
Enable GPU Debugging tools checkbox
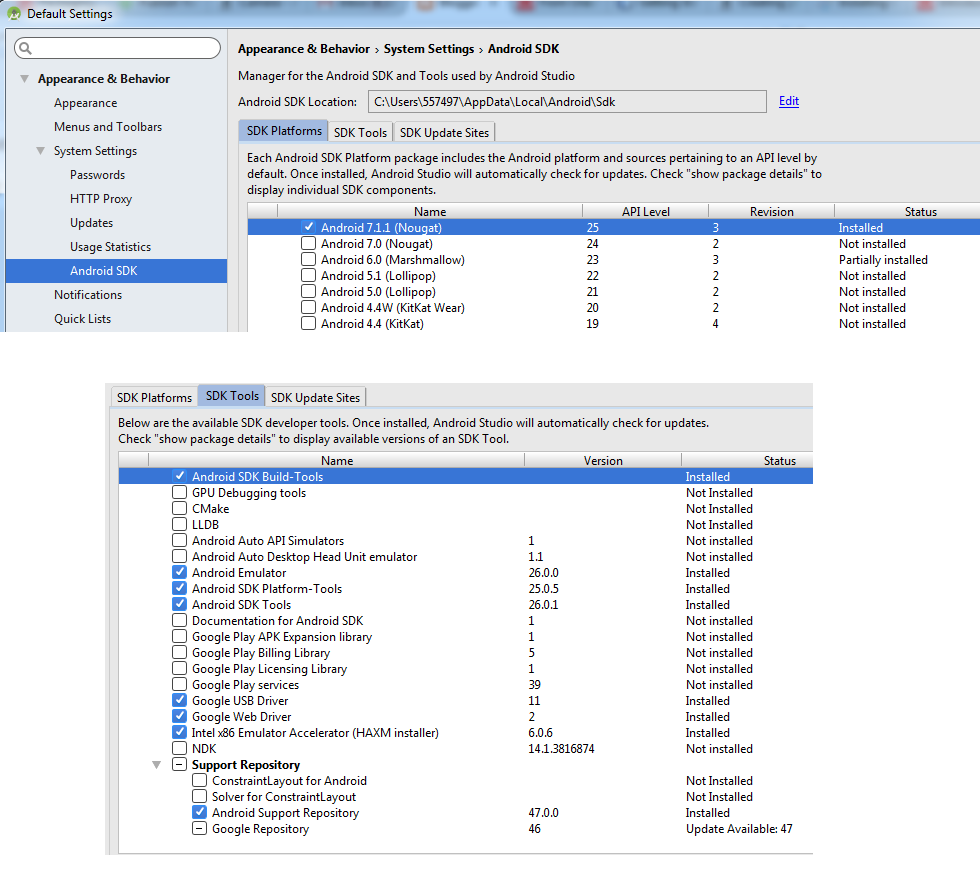pos(179,492)
